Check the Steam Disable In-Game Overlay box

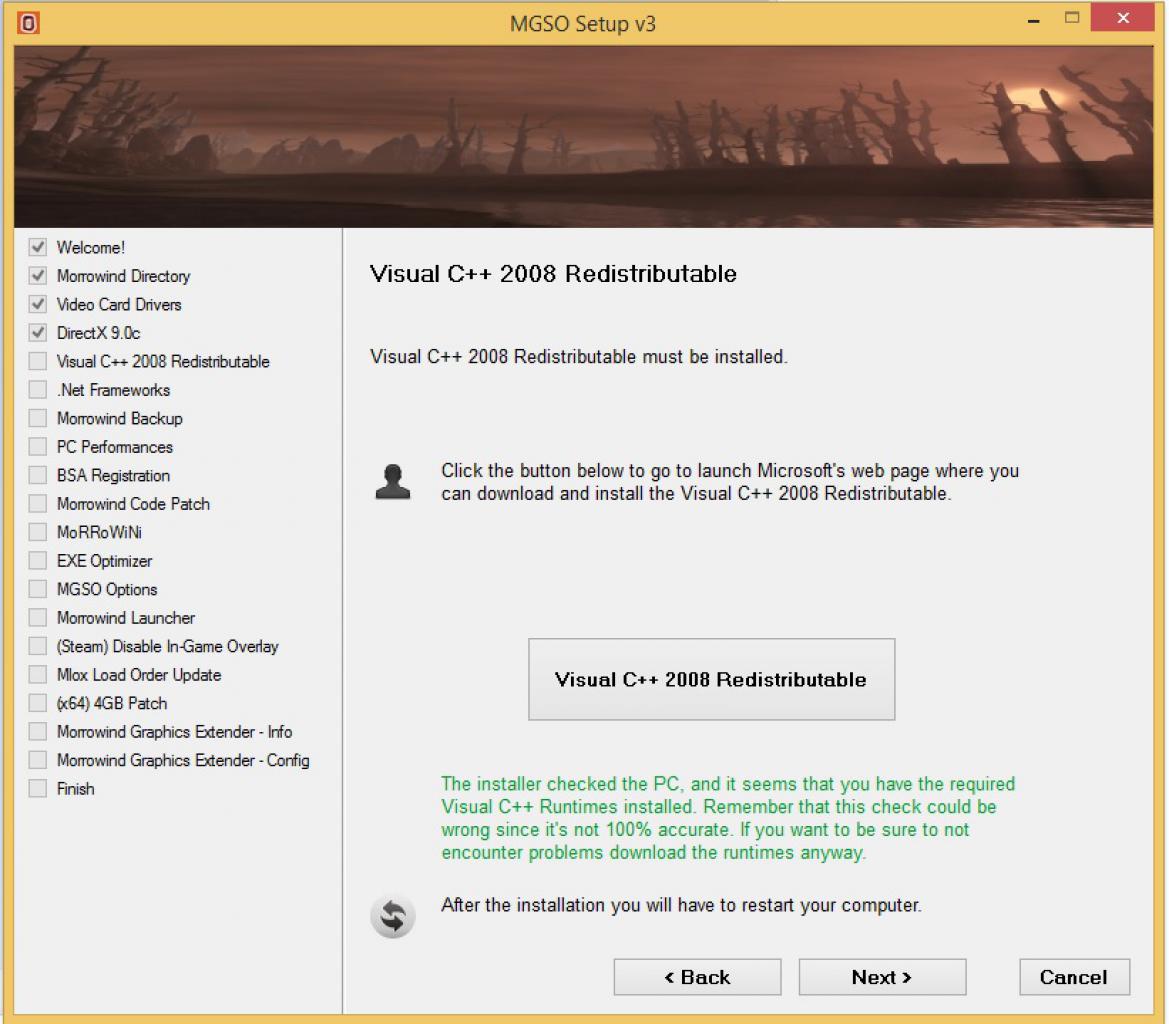pyautogui.click(x=37, y=645)
